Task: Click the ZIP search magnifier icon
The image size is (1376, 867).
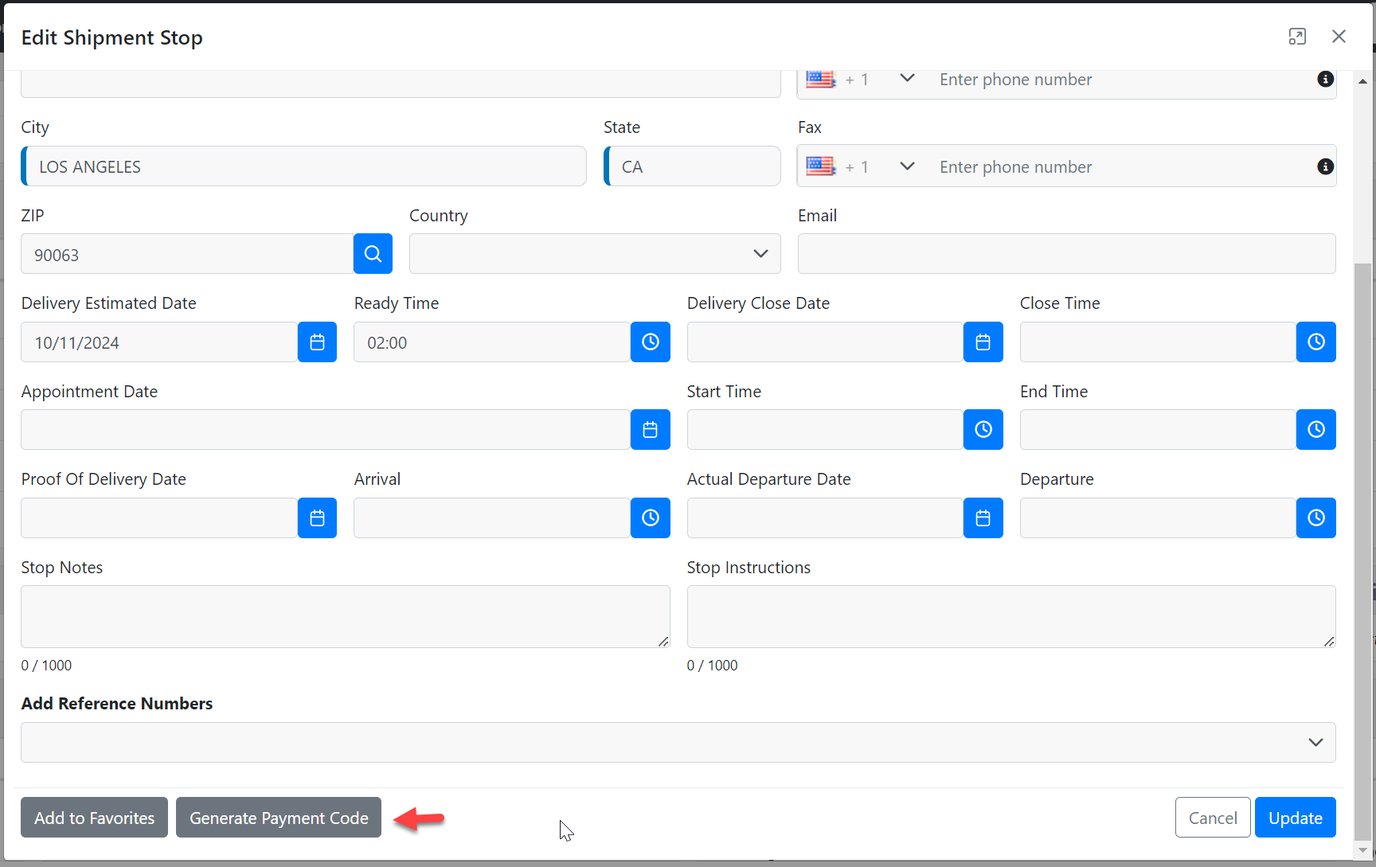Action: (x=373, y=254)
